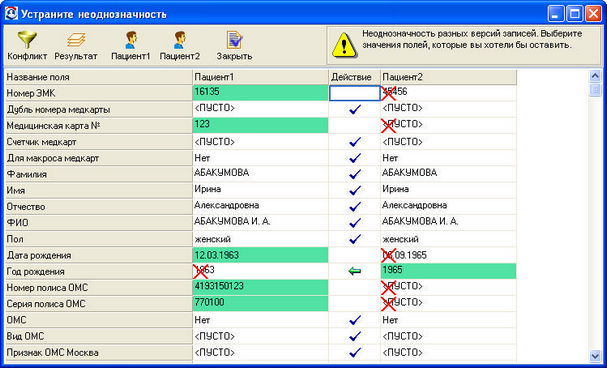This screenshot has width=607, height=368.
Task: Select Пациент1 birth date 12.03.1963
Action: pos(261,255)
